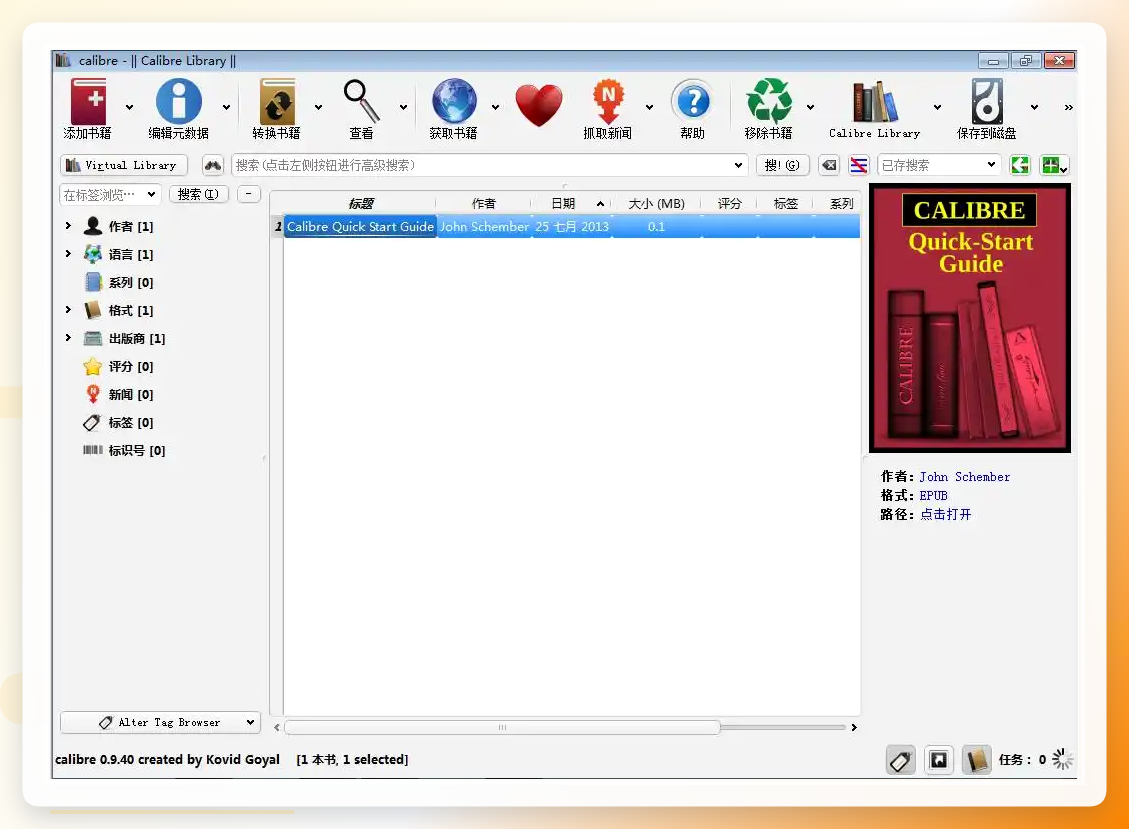Sort by 作者 column header
The image size is (1129, 829).
(484, 204)
